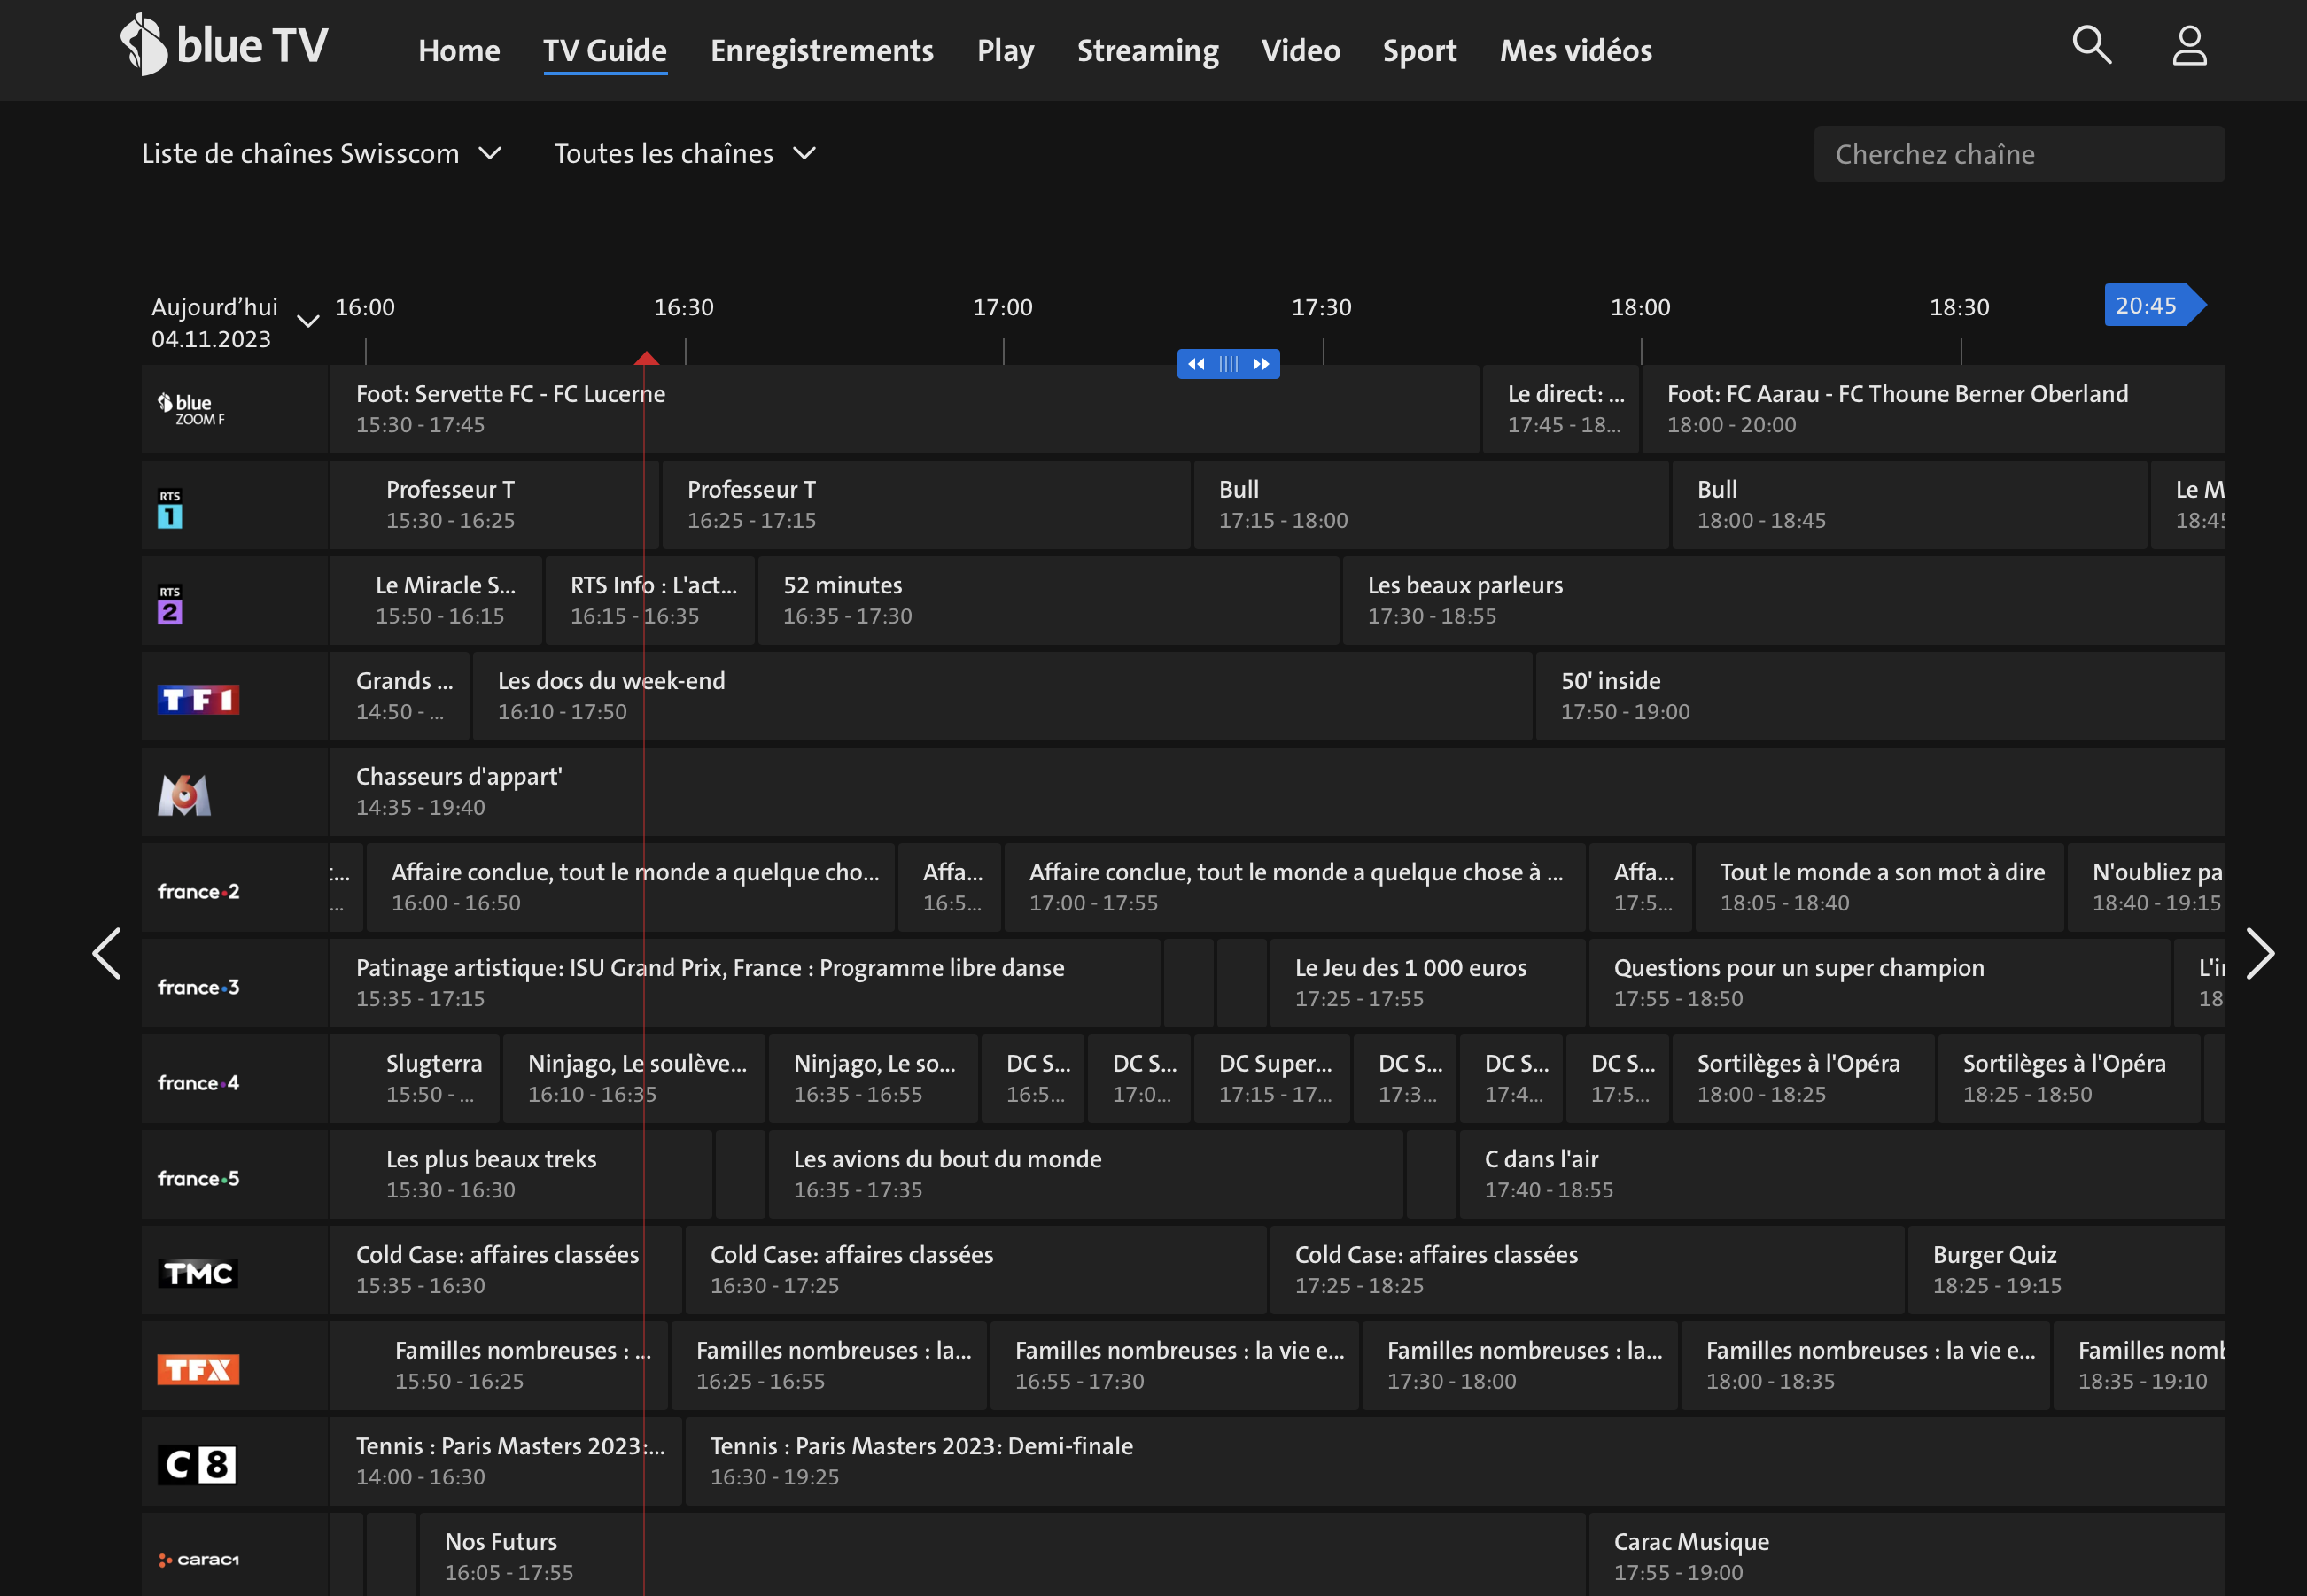Click the blue timeline scrubber handle
Screen dimensions: 2307x1596
pos(1228,364)
